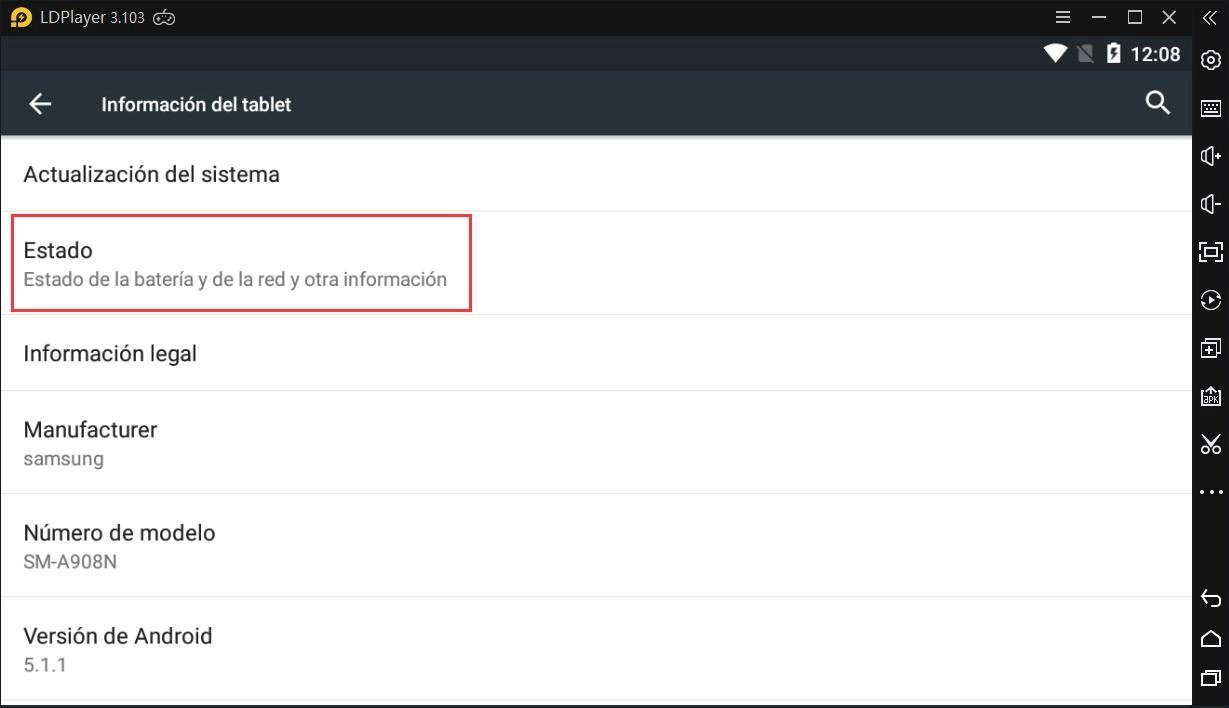Open recent apps from sidebar

(x=1210, y=678)
